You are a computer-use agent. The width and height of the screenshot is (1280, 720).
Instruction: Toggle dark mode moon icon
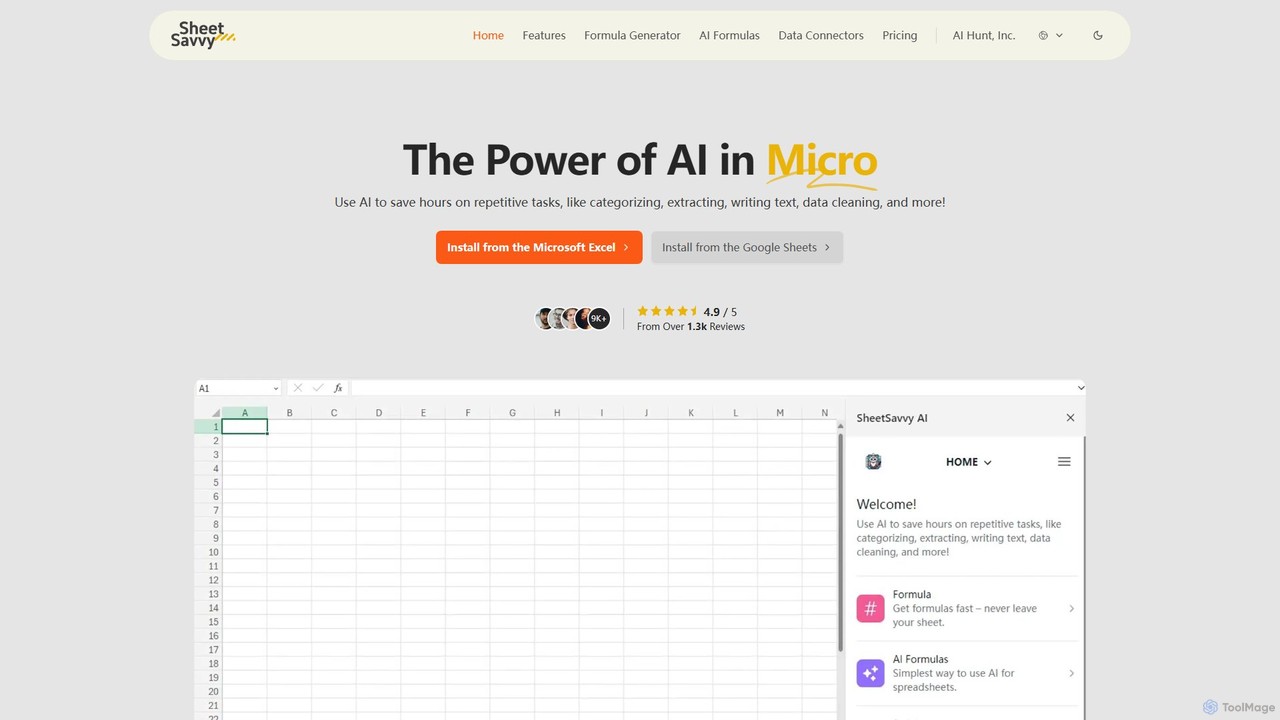(1098, 35)
